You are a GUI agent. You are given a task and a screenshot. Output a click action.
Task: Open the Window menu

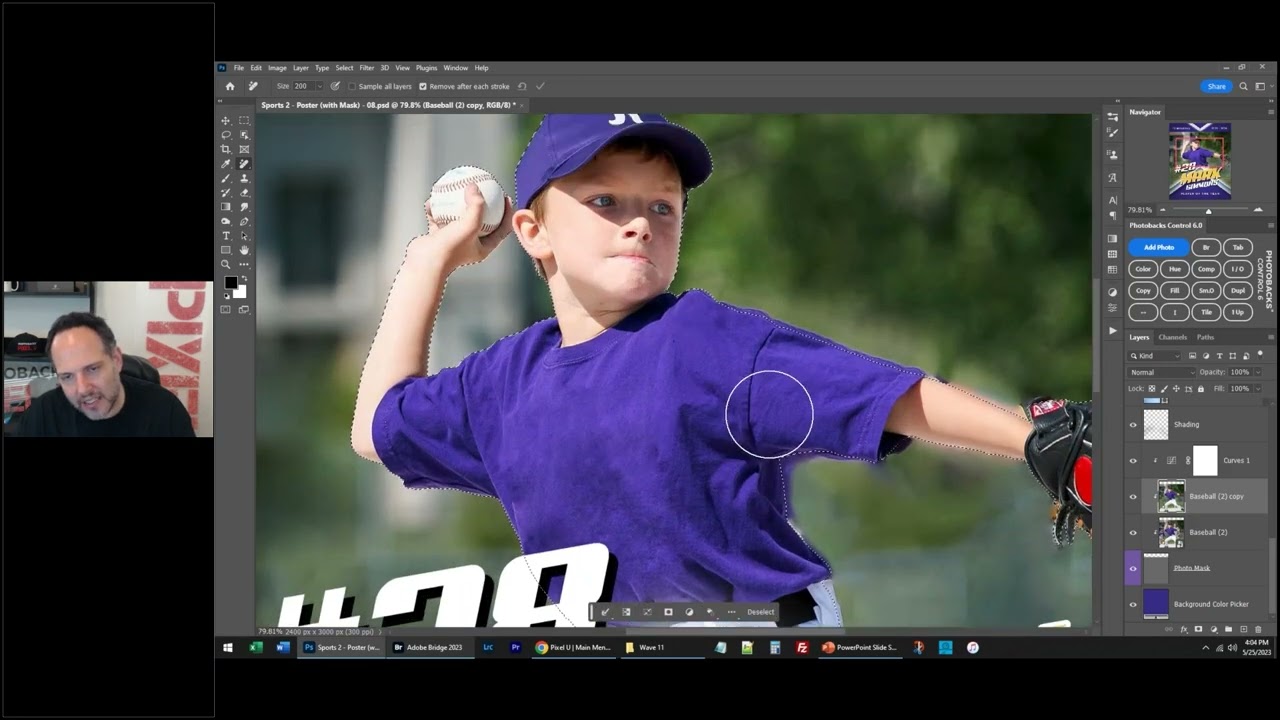pyautogui.click(x=455, y=68)
